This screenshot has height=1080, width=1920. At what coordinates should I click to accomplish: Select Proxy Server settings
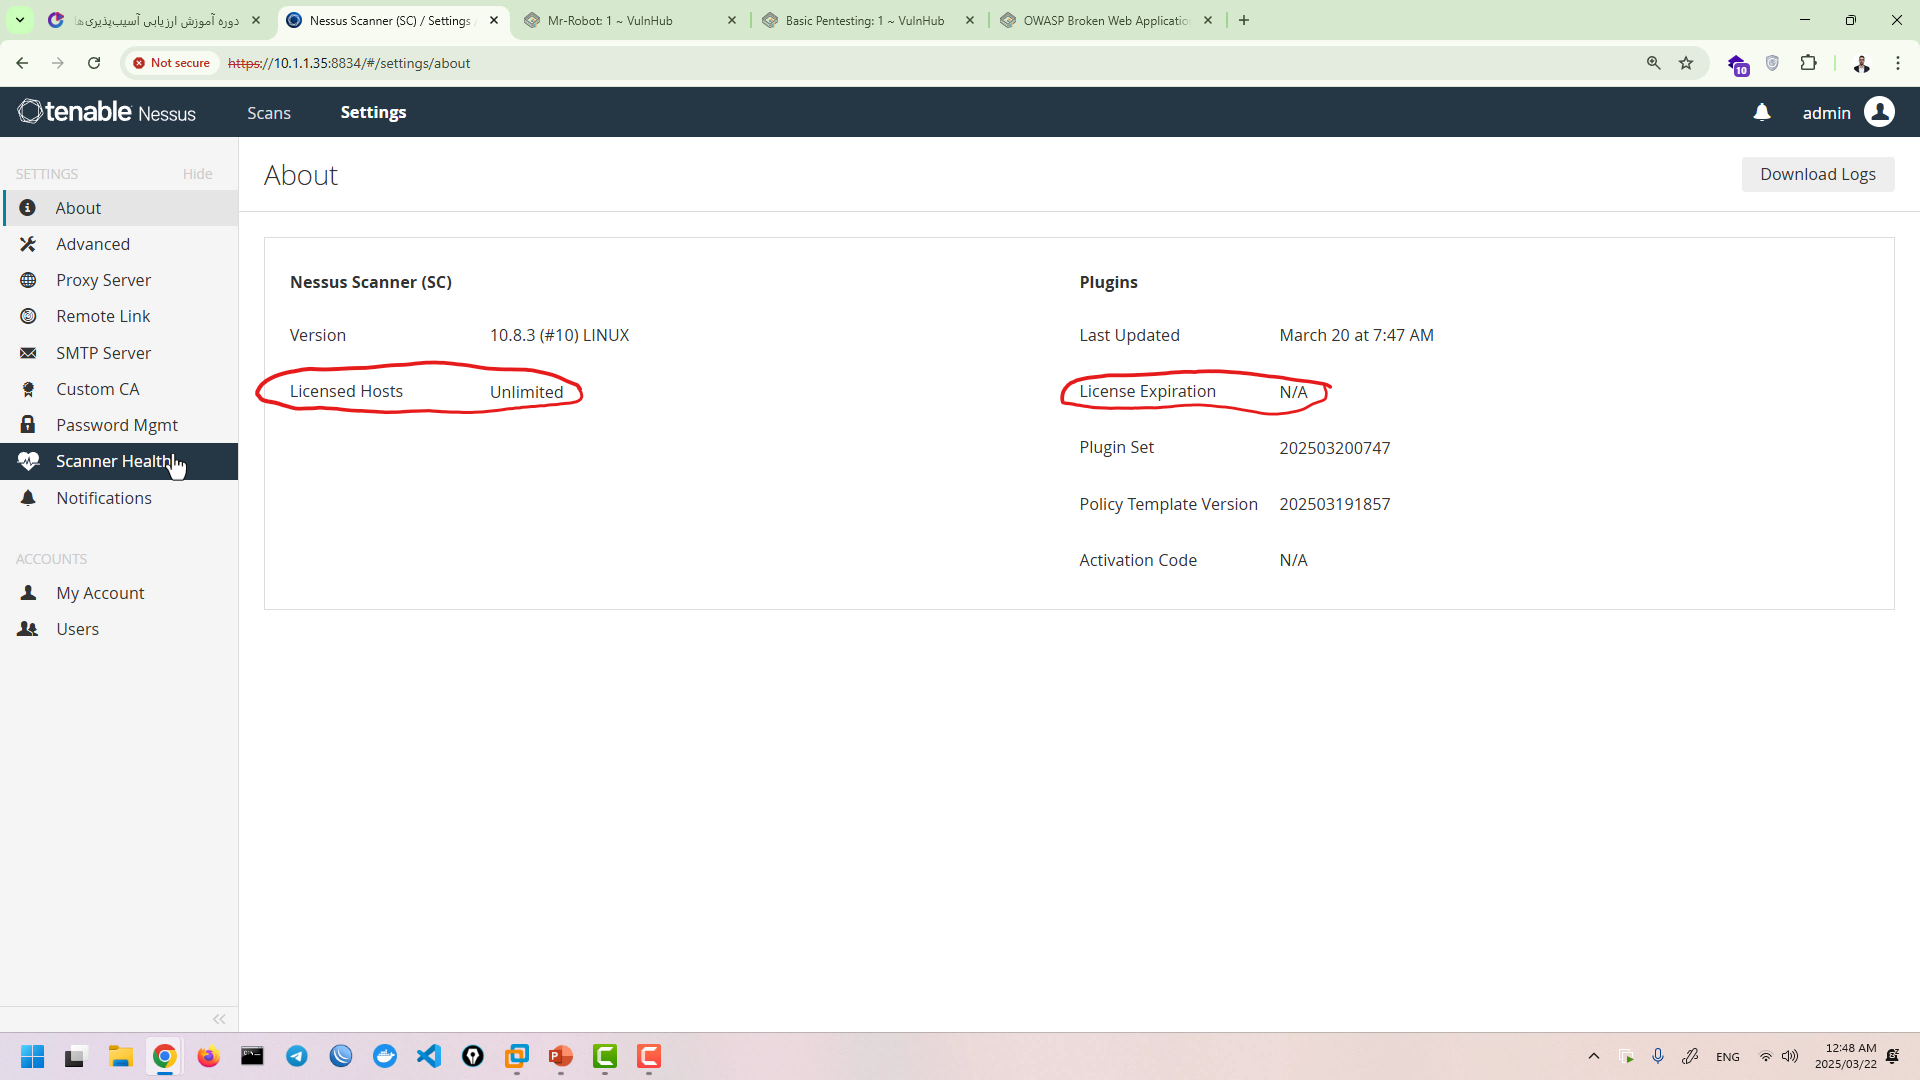tap(103, 280)
